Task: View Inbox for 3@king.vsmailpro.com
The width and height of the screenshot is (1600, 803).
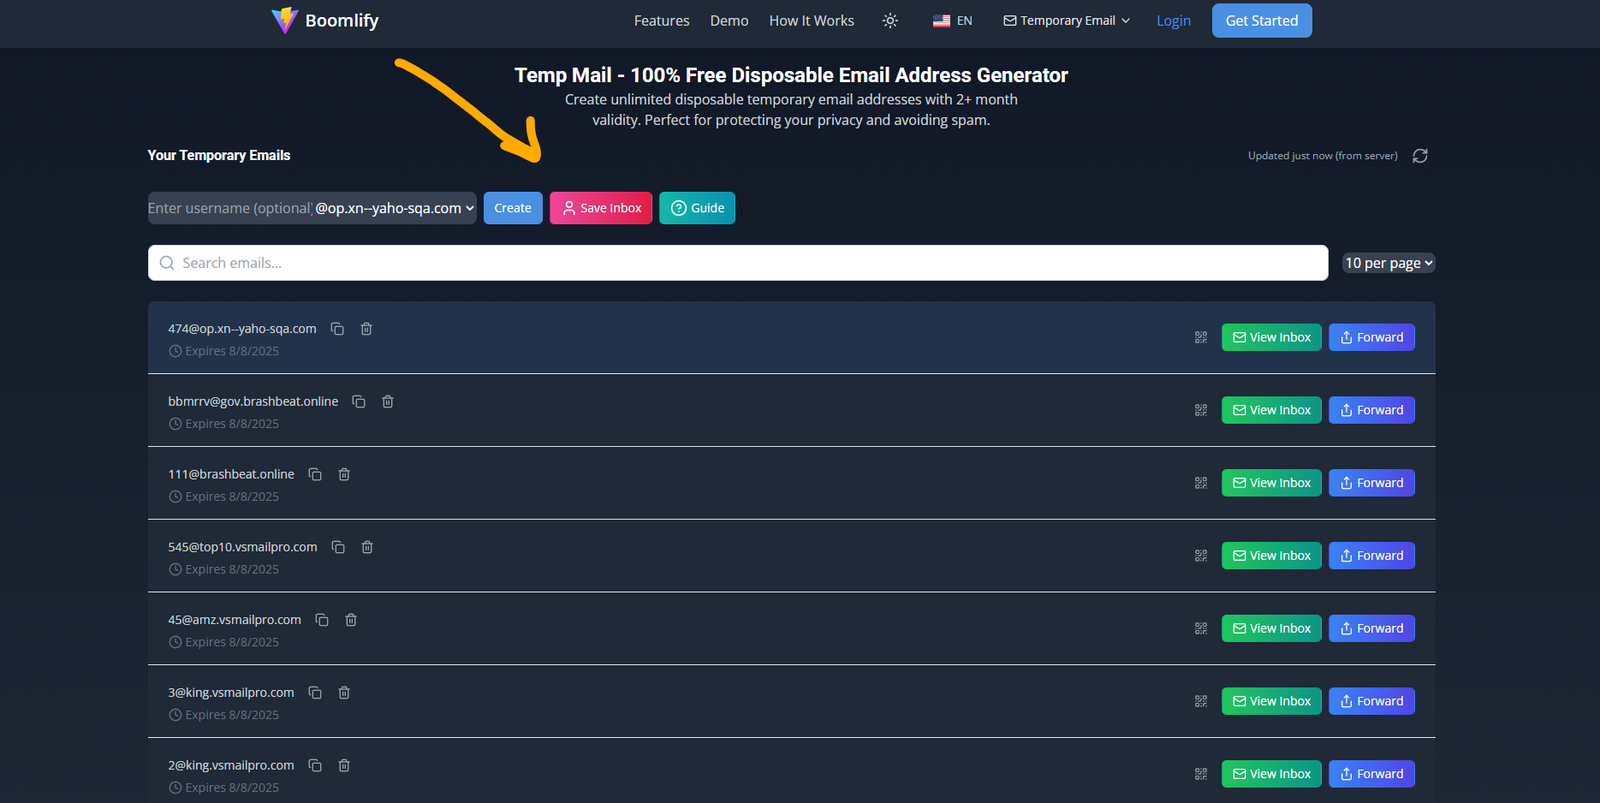Action: (x=1272, y=702)
